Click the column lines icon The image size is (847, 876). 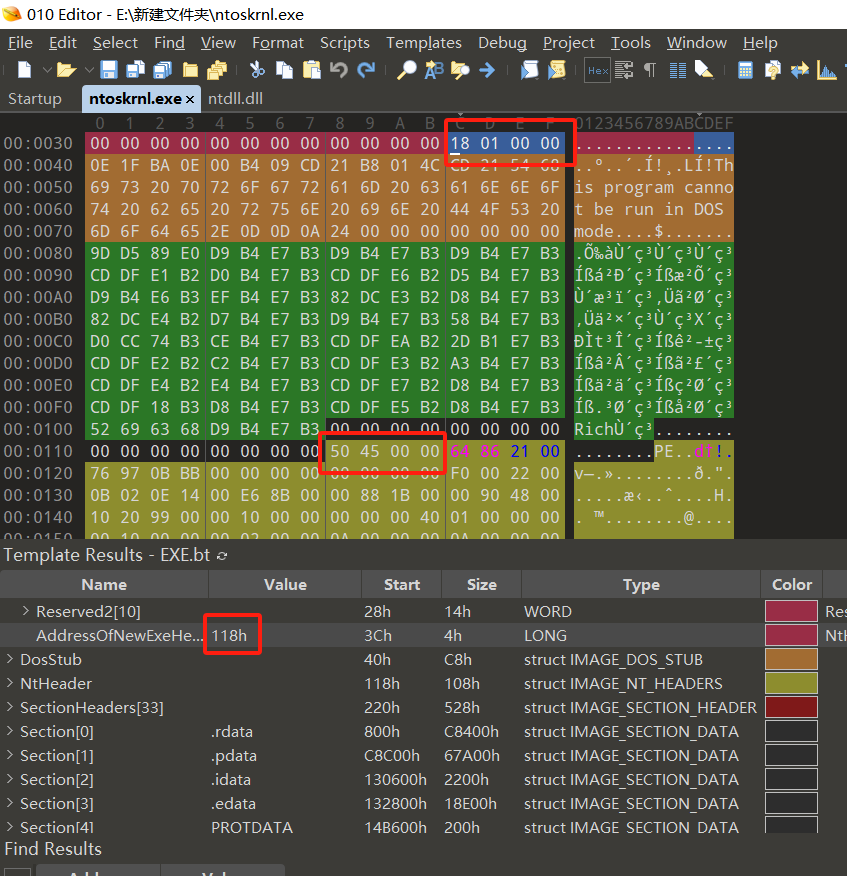point(678,70)
